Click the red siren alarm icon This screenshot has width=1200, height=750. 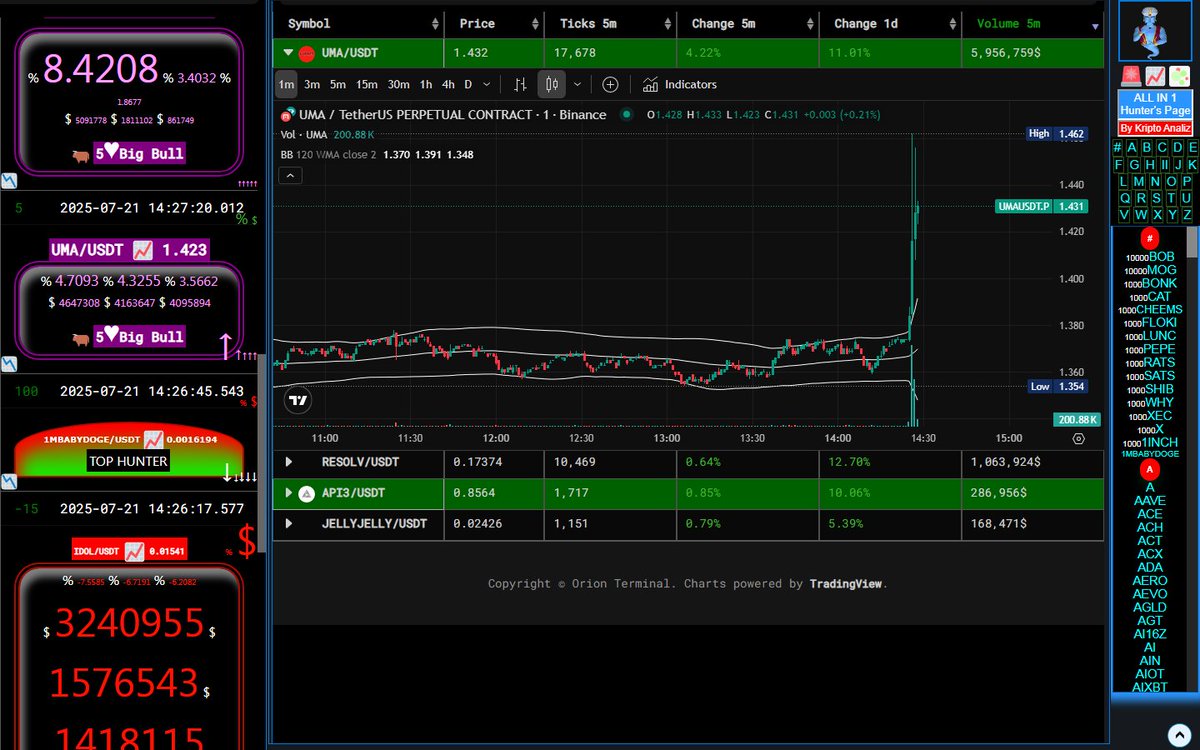pos(1129,76)
